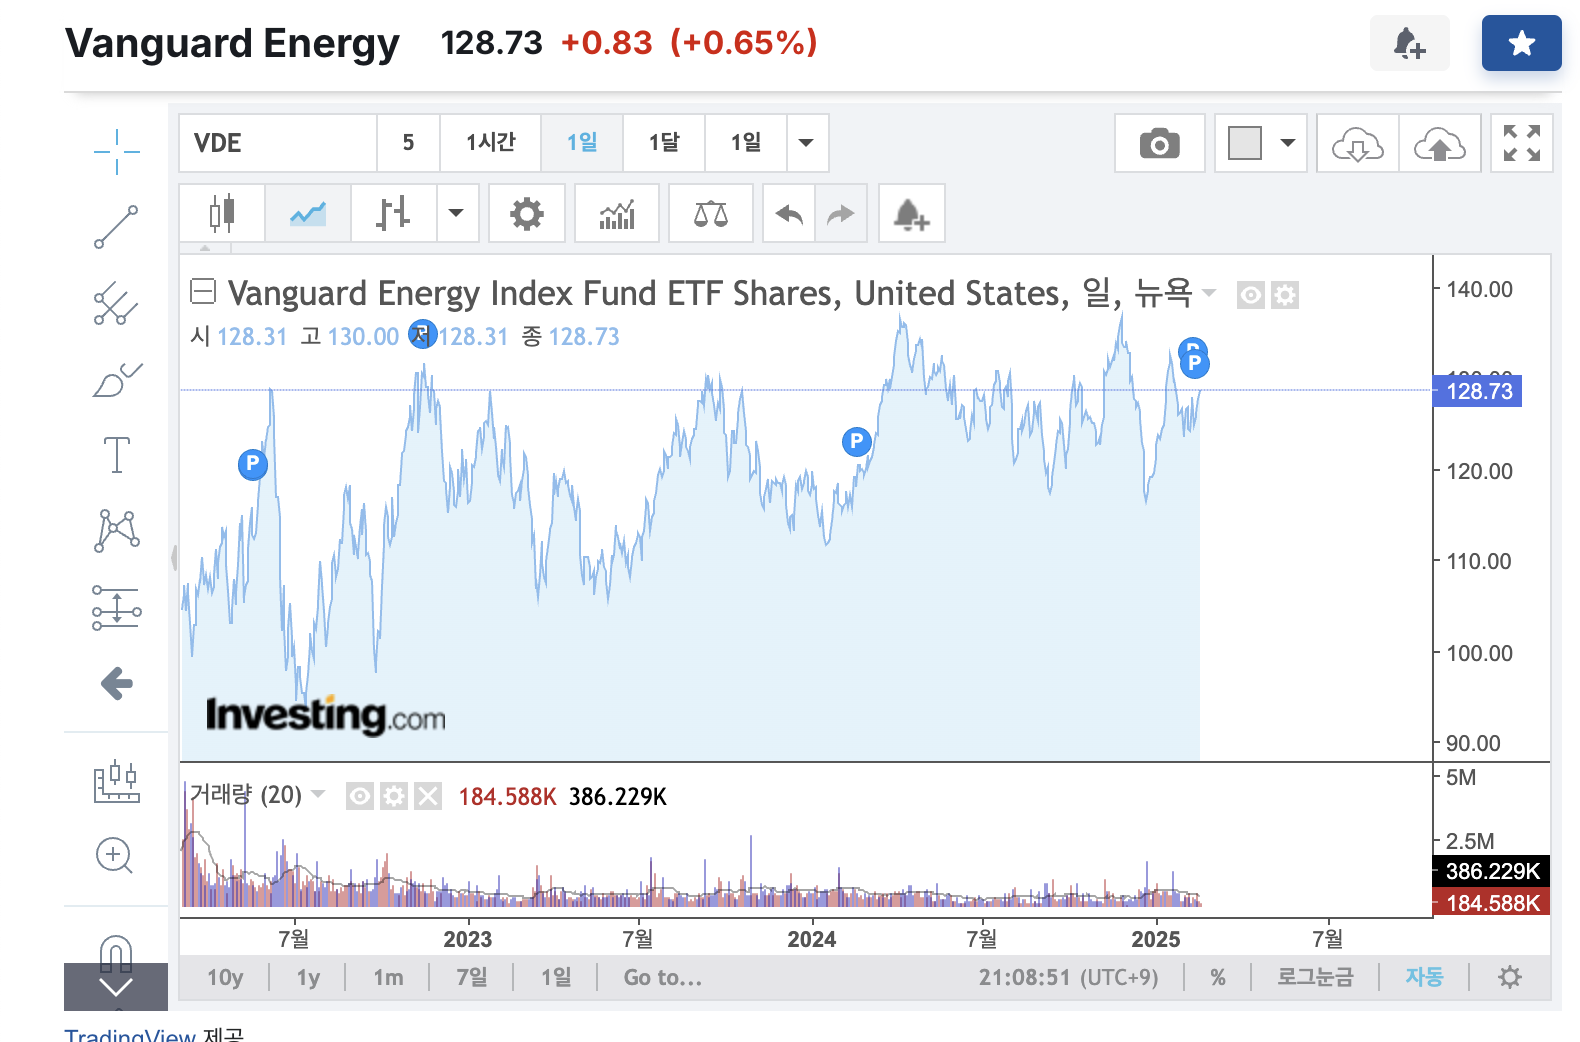Select the zoom in magnifier tool
Viewport: 1580px width, 1042px height.
(114, 856)
